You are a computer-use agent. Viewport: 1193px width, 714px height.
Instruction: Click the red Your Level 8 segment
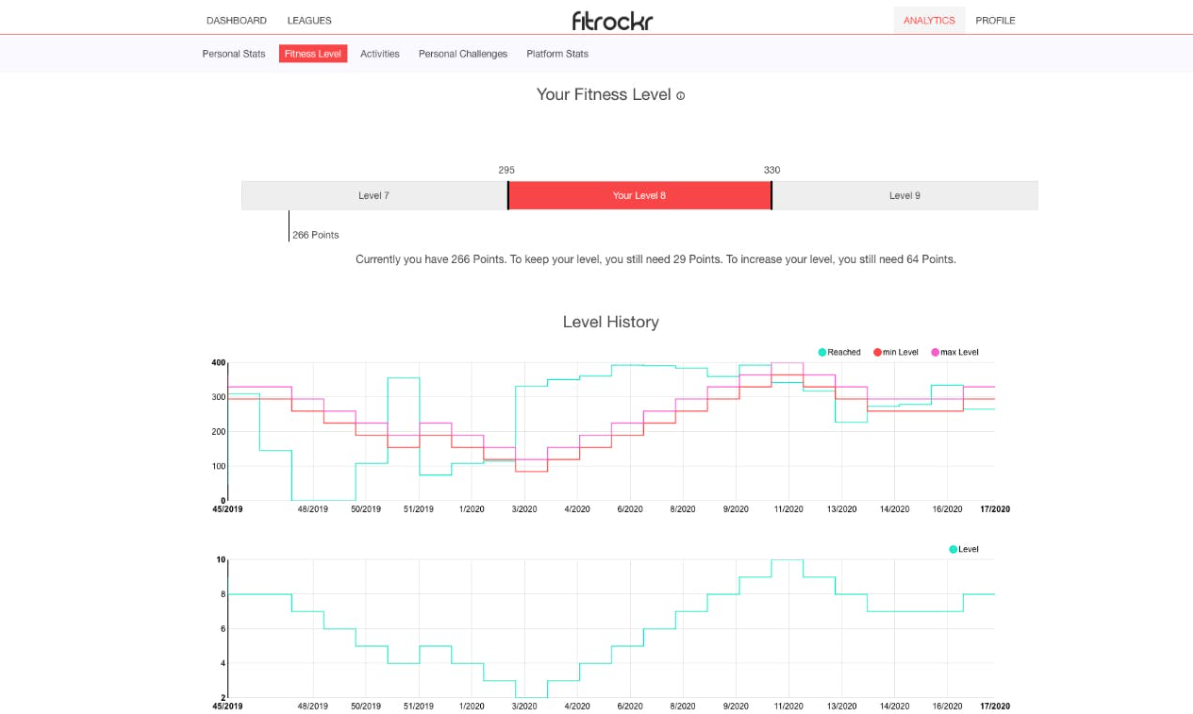coord(639,196)
